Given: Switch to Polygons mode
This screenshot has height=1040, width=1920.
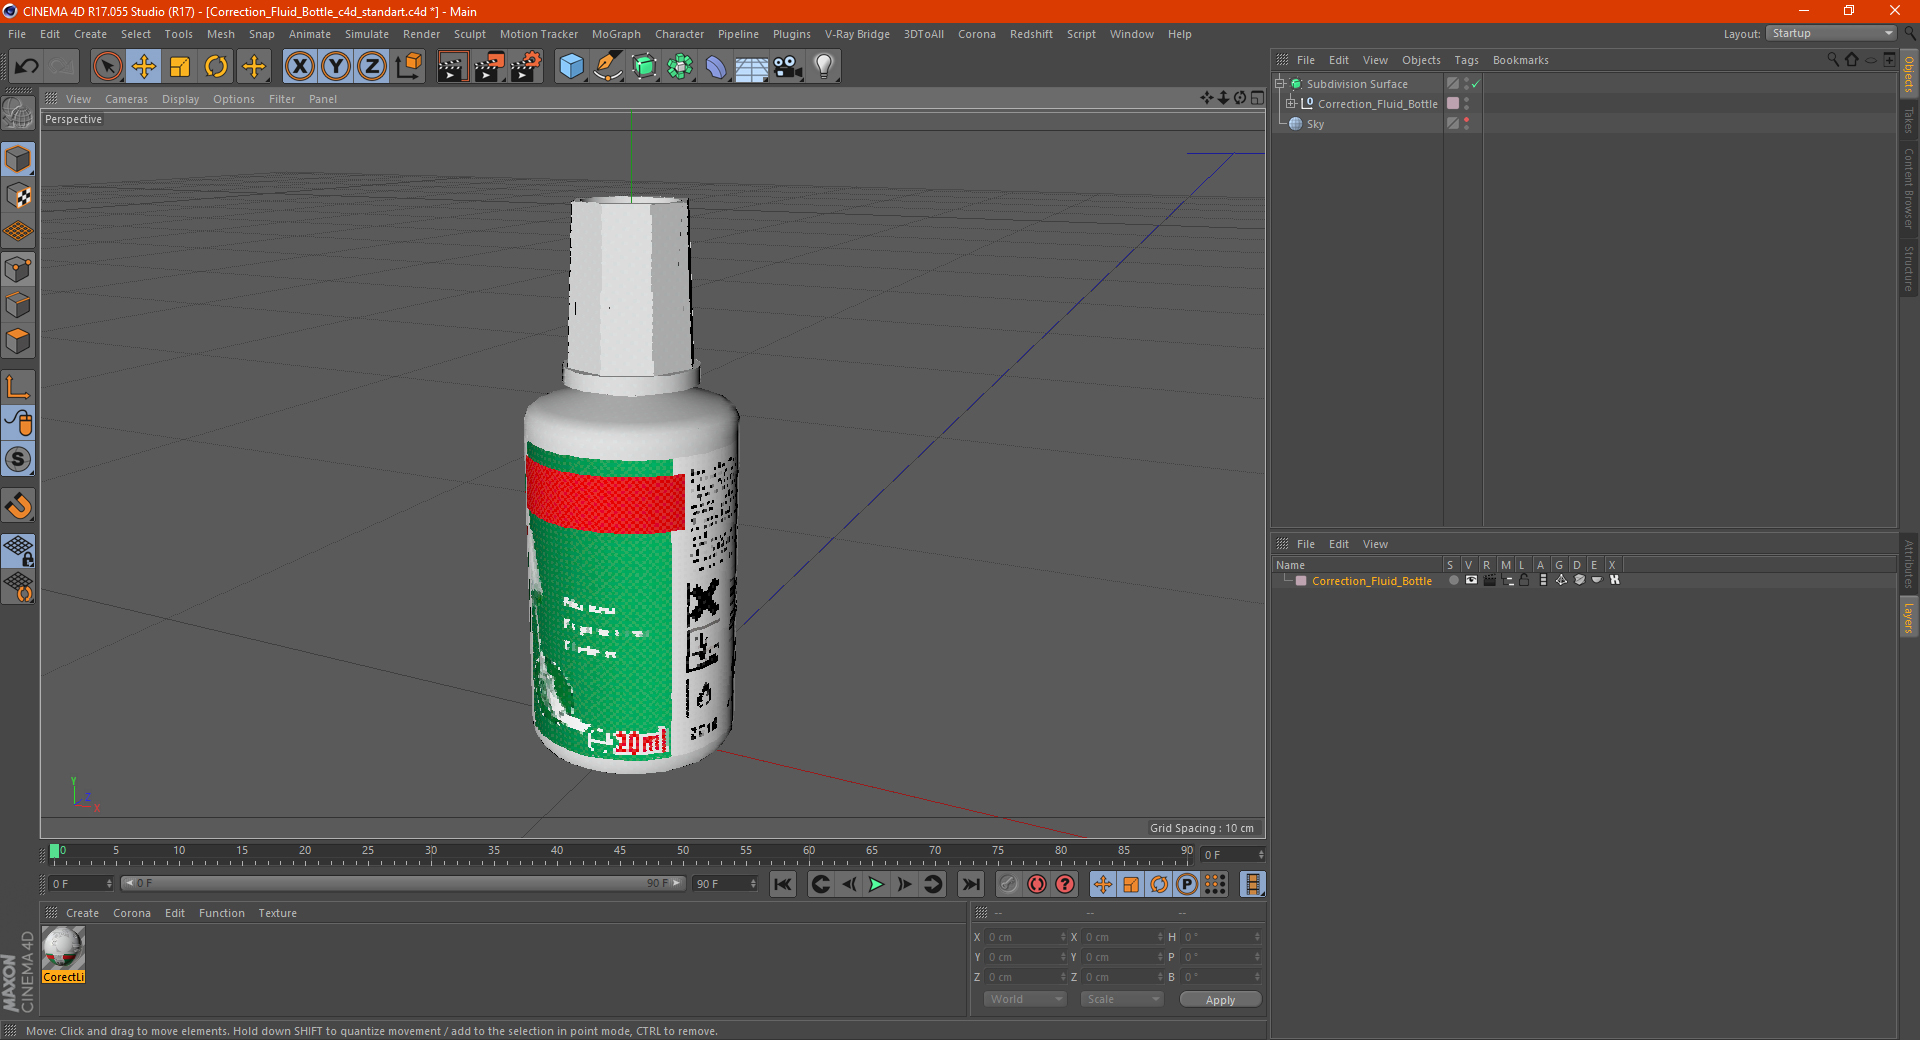Looking at the screenshot, I should click(18, 341).
